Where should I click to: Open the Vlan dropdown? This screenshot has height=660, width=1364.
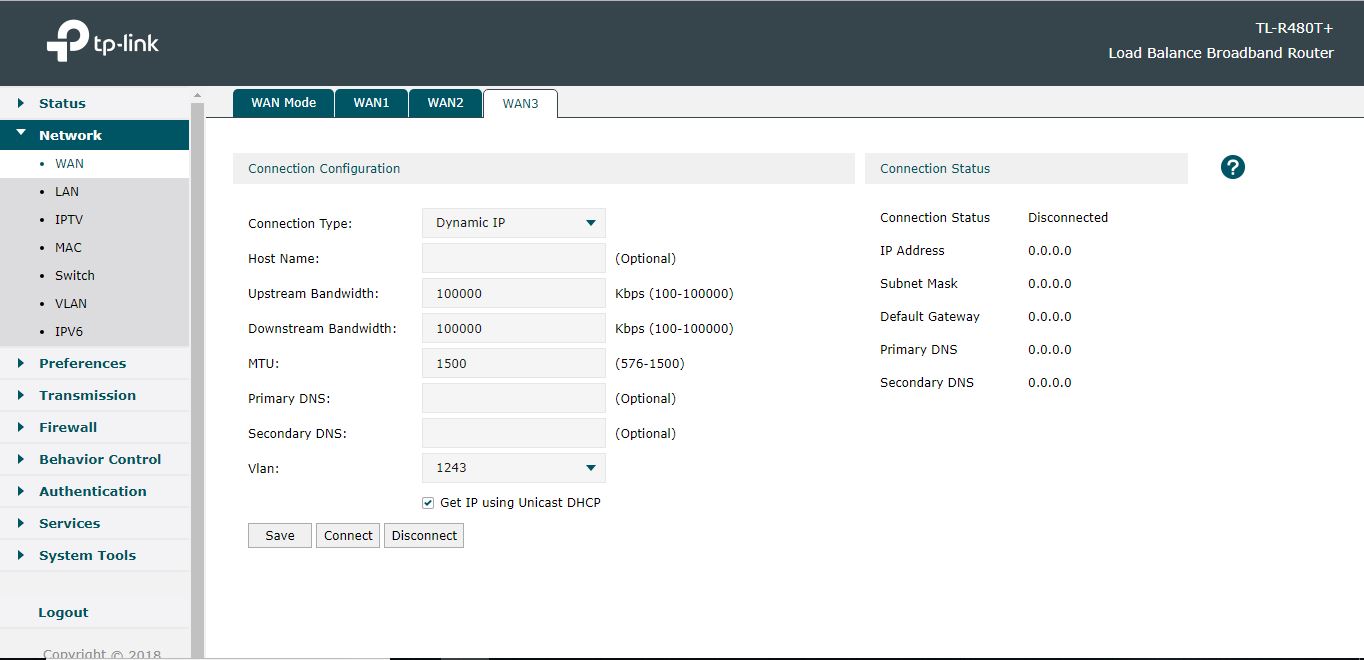(513, 467)
